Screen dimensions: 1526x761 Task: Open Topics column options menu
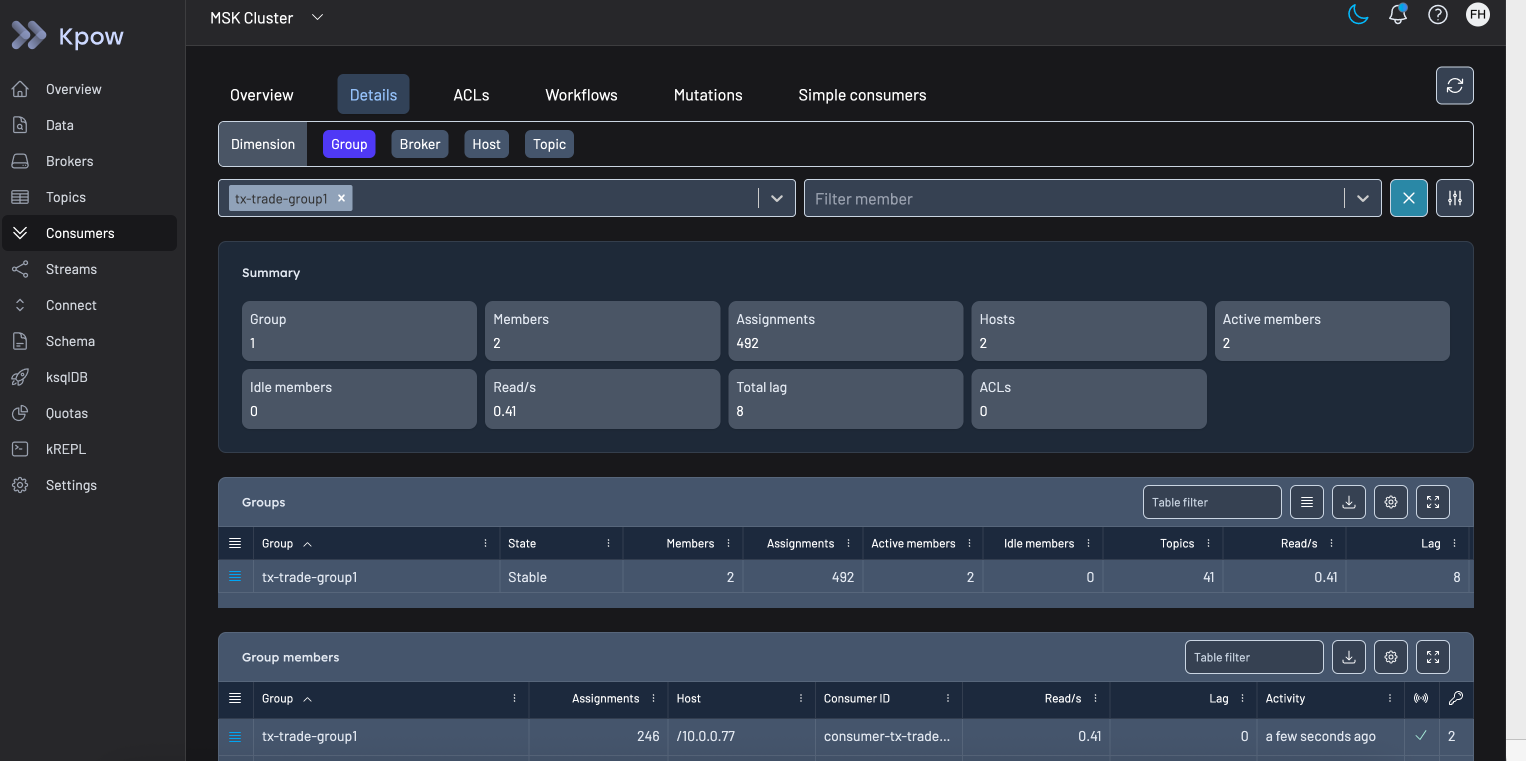click(1208, 543)
